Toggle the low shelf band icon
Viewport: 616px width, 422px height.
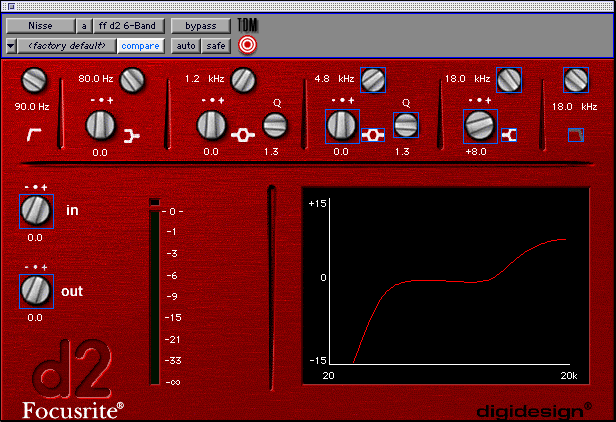(x=131, y=136)
